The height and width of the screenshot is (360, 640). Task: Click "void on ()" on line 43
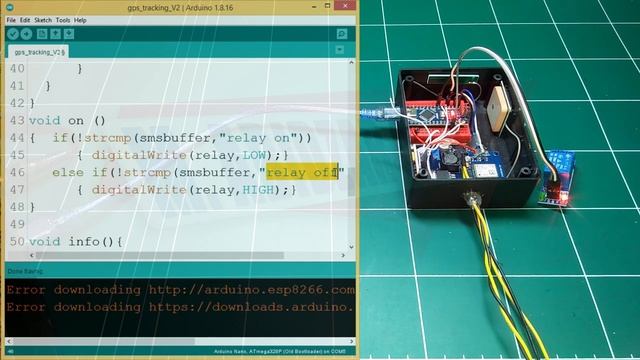[x=67, y=121]
